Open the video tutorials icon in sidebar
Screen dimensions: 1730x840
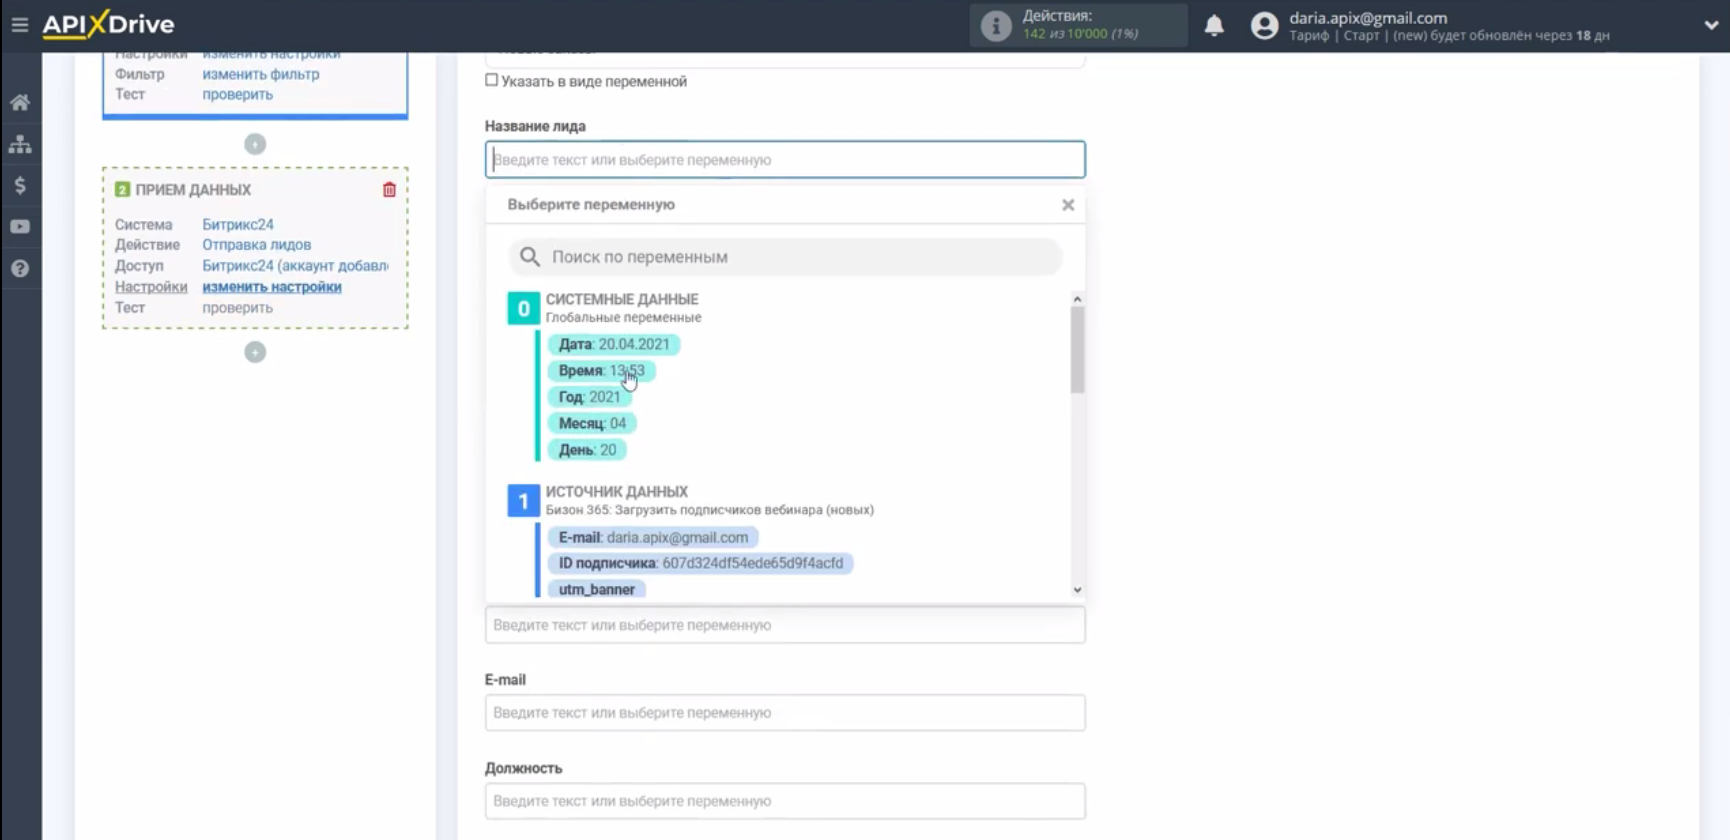[20, 227]
